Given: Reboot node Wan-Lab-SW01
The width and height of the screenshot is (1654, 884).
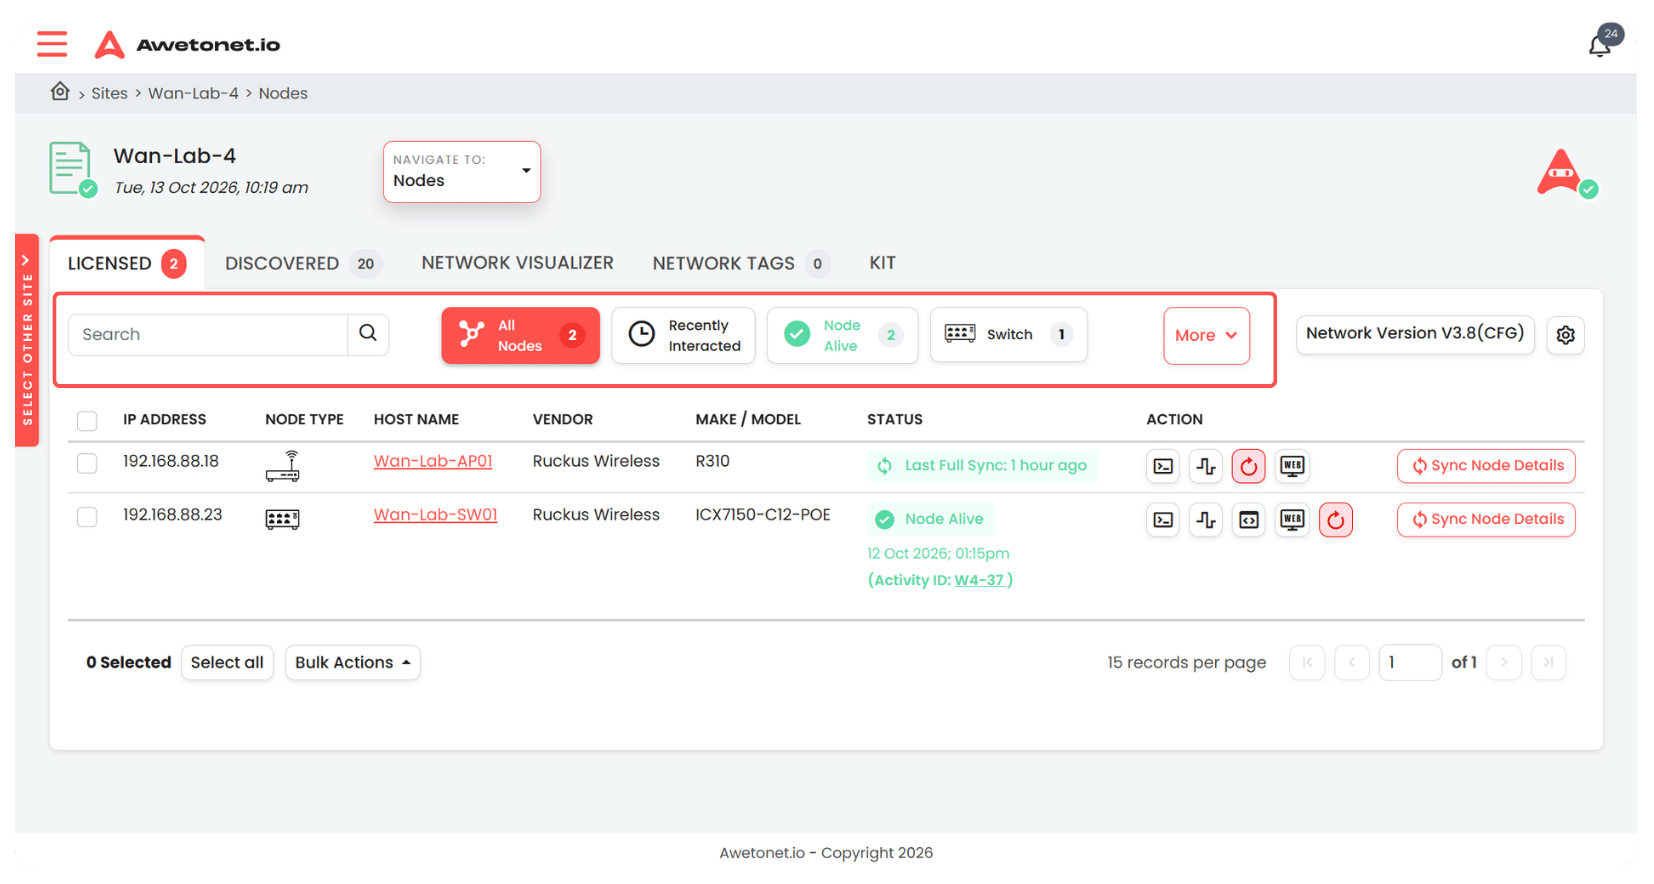Looking at the screenshot, I should 1336,520.
